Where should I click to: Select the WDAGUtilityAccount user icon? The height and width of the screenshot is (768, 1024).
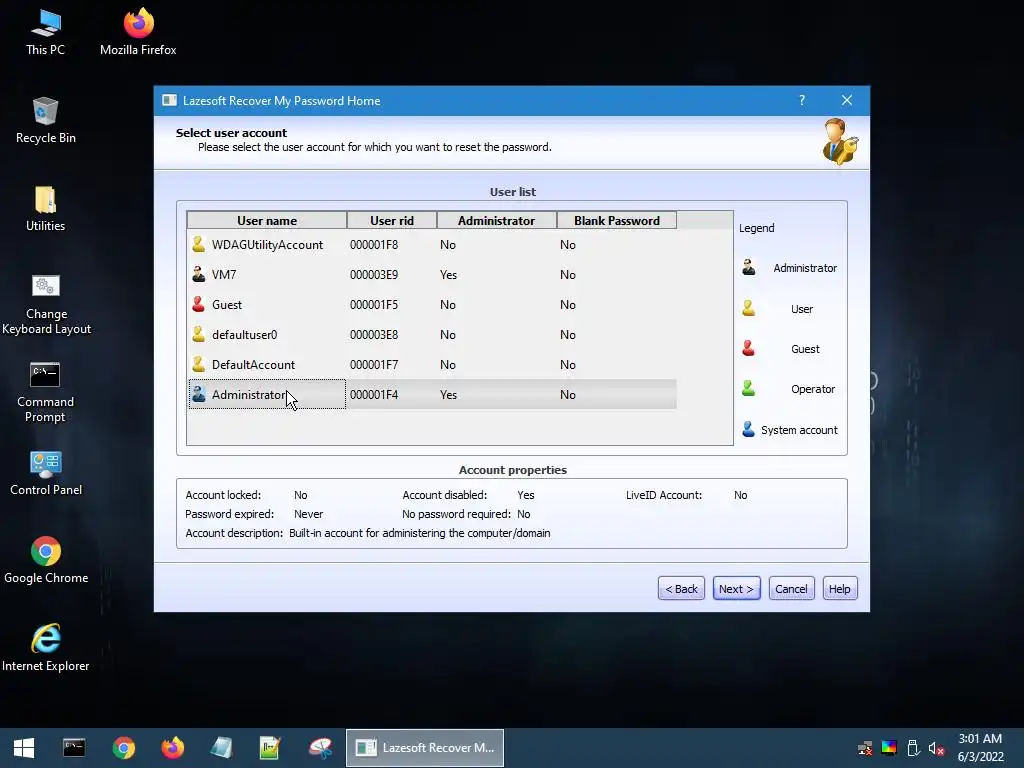(x=199, y=244)
